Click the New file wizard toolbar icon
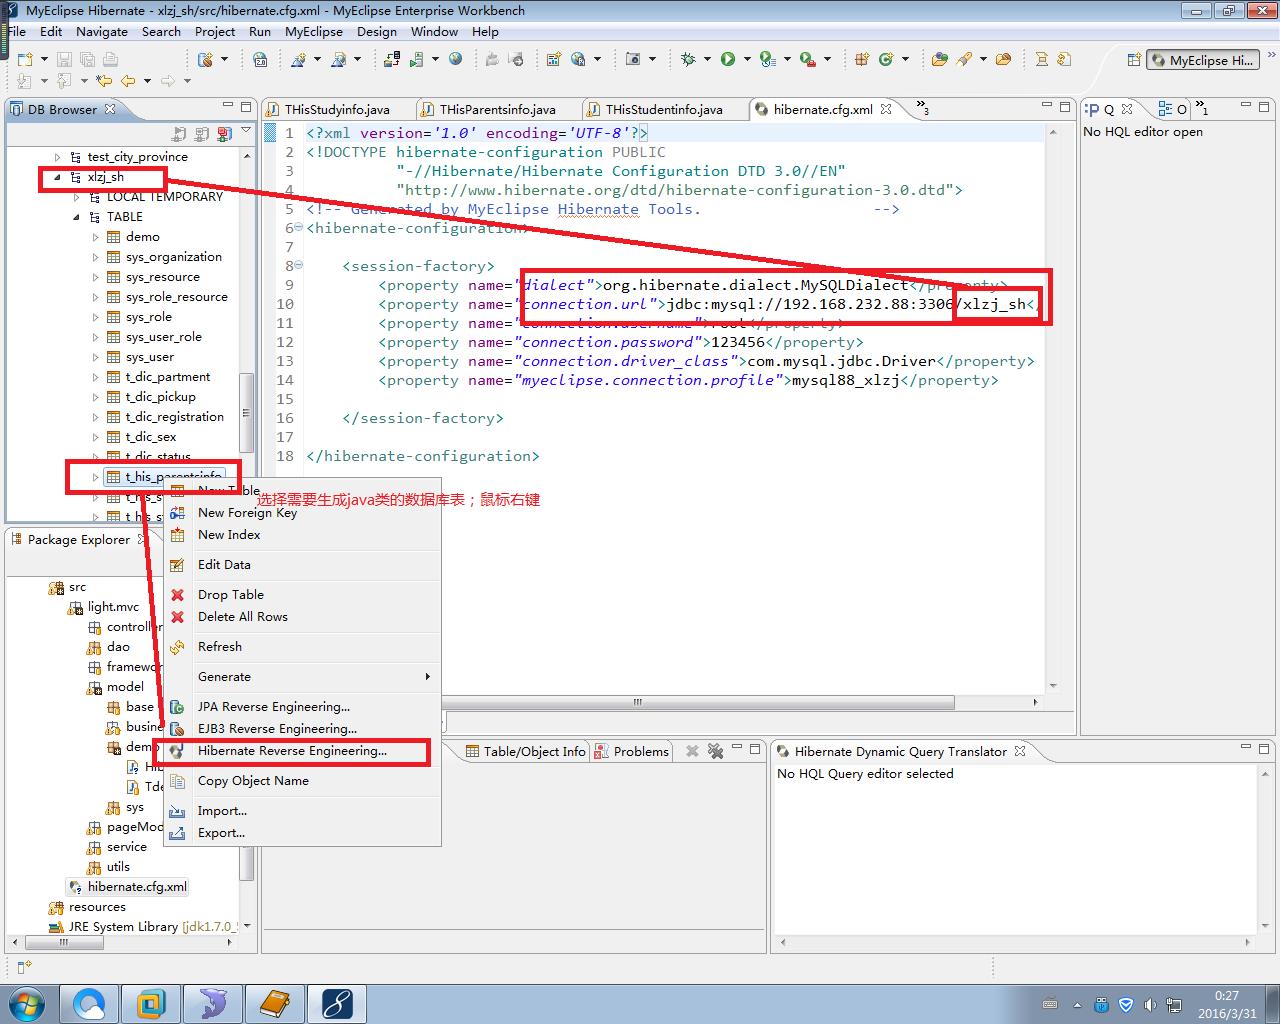This screenshot has width=1280, height=1024. (x=25, y=59)
